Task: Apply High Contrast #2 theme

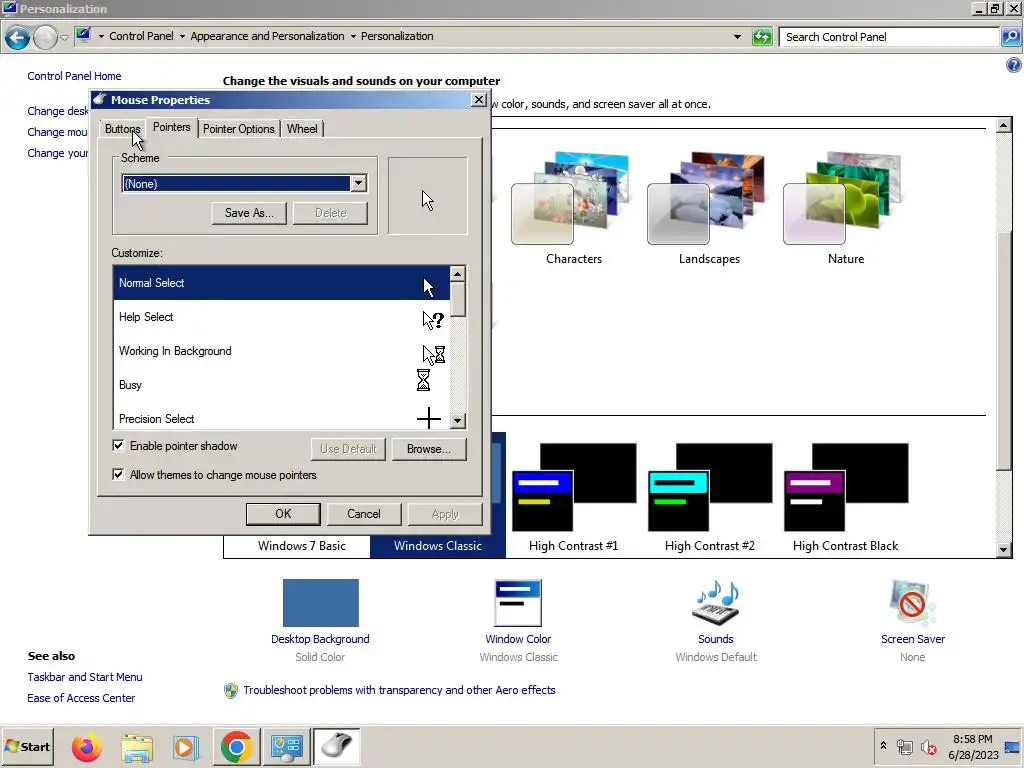Action: pyautogui.click(x=710, y=487)
